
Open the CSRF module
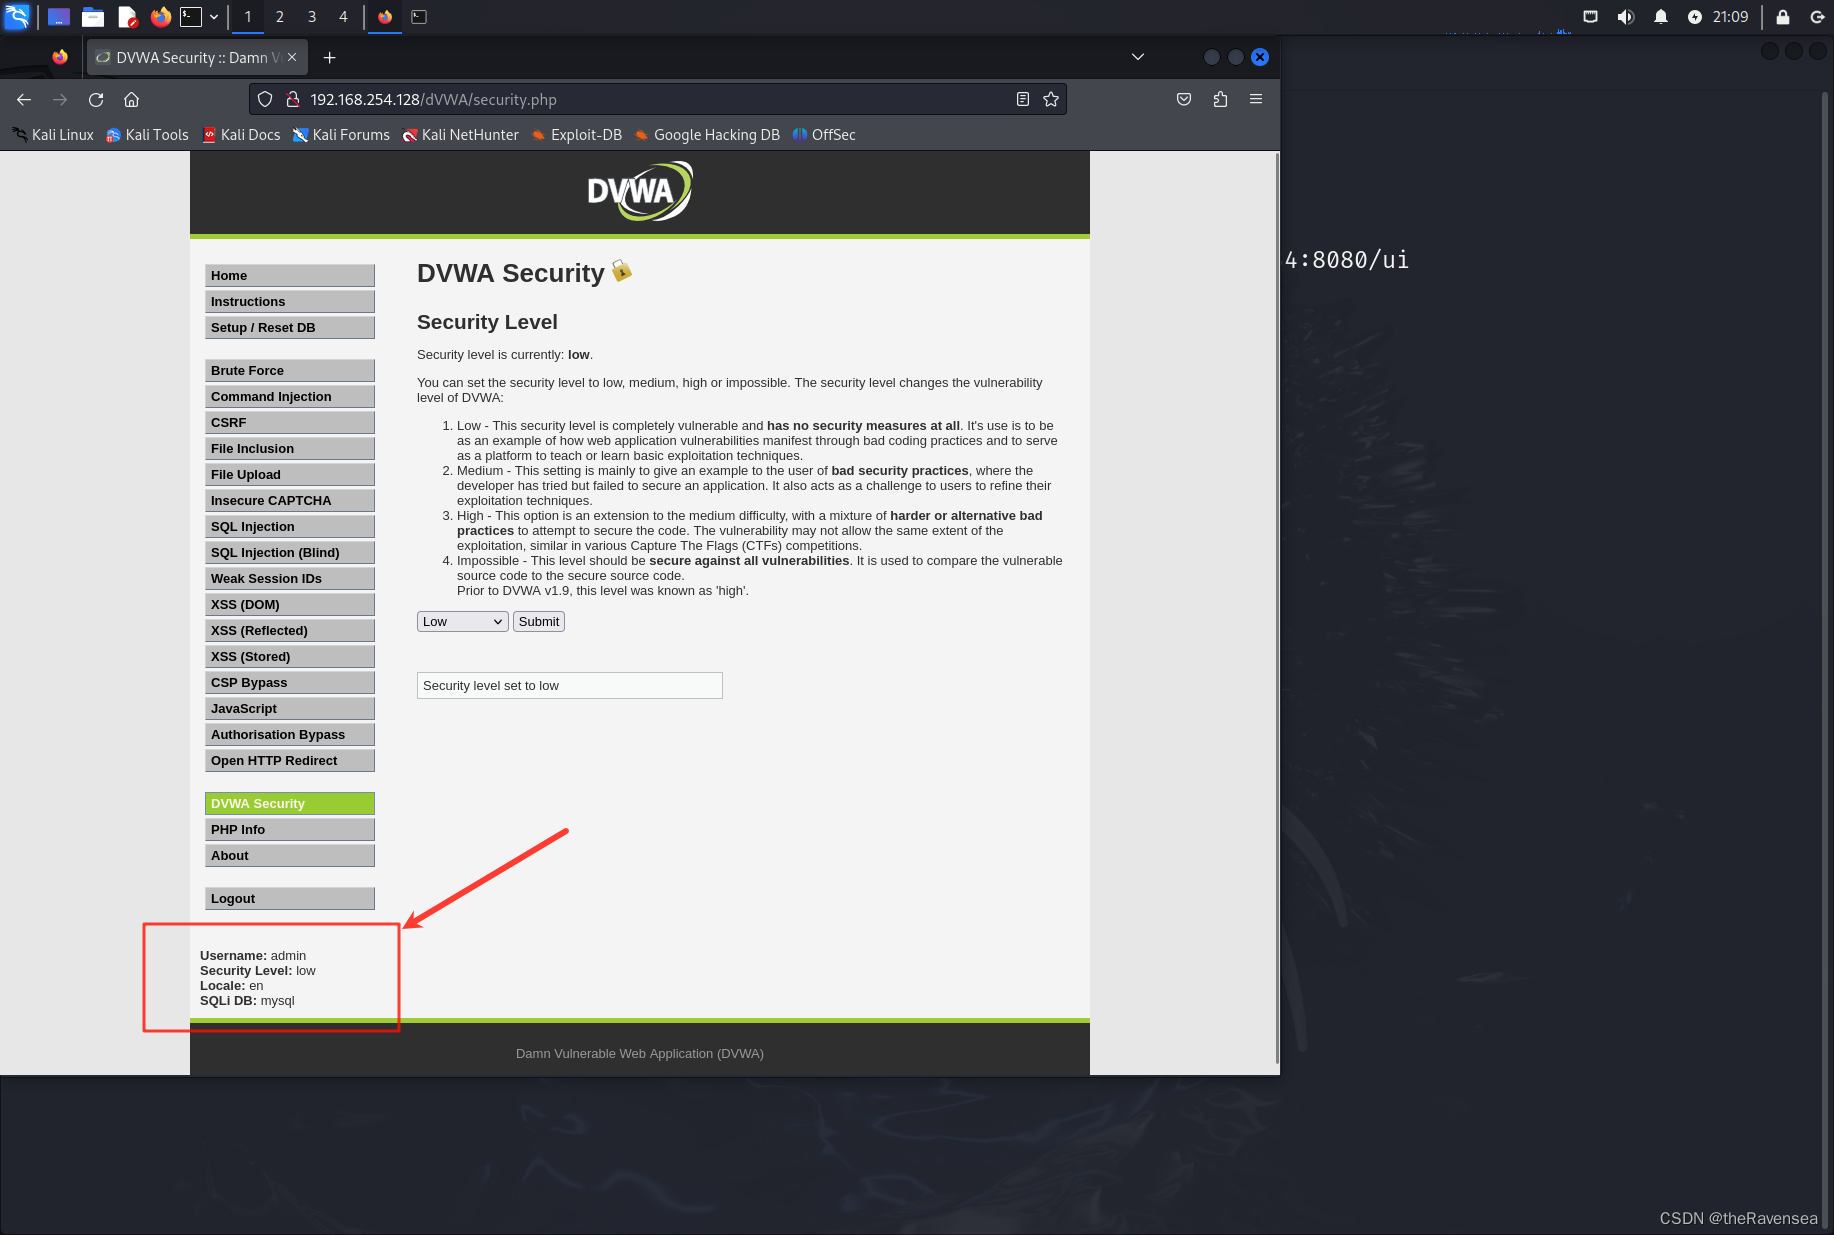pyautogui.click(x=290, y=423)
